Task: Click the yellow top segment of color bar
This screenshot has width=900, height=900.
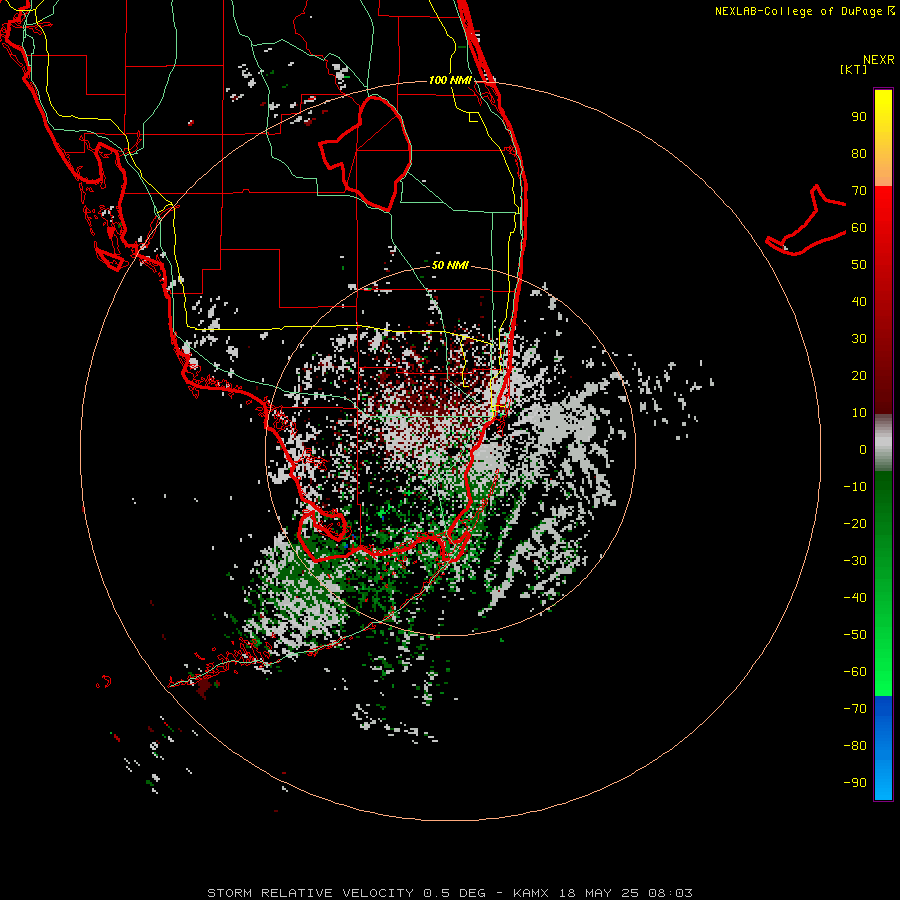Action: (883, 138)
